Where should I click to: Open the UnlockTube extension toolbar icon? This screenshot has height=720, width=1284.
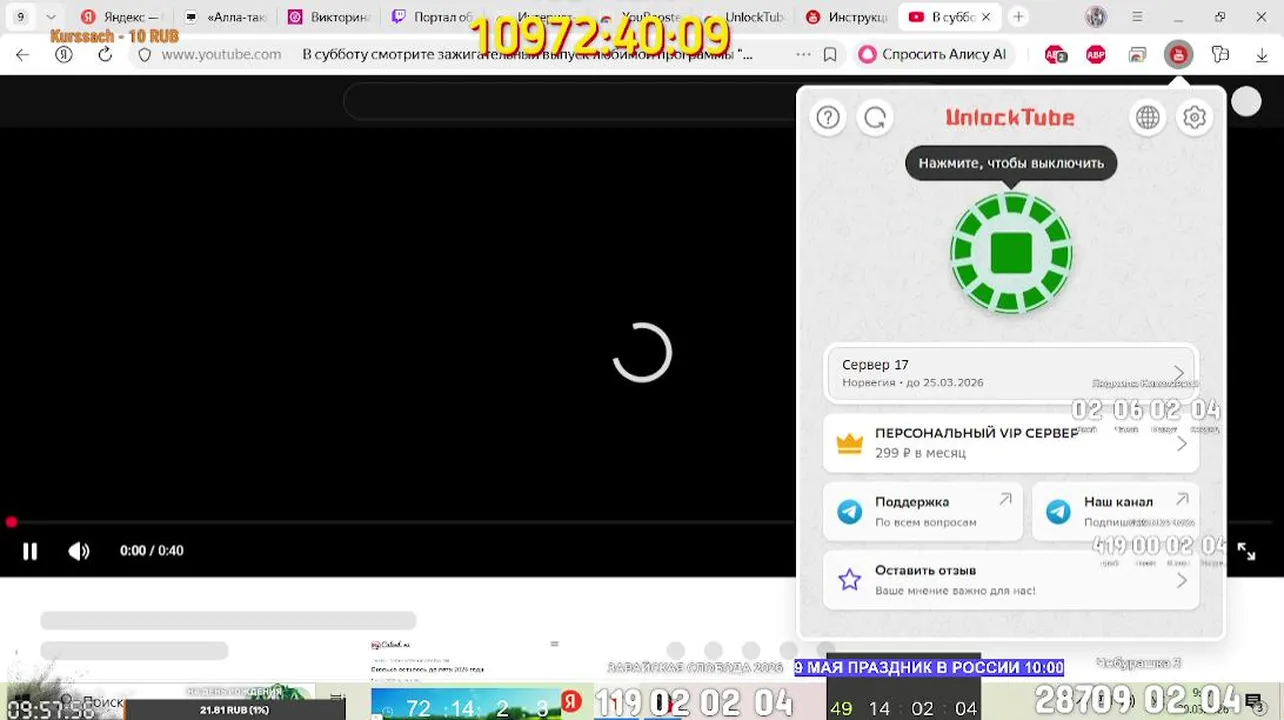tap(1178, 55)
